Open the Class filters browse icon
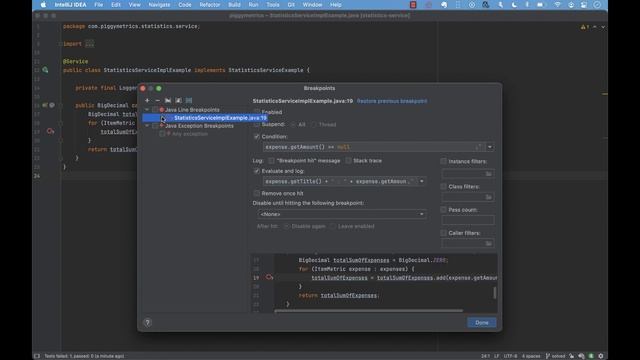The height and width of the screenshot is (360, 640). [488, 197]
